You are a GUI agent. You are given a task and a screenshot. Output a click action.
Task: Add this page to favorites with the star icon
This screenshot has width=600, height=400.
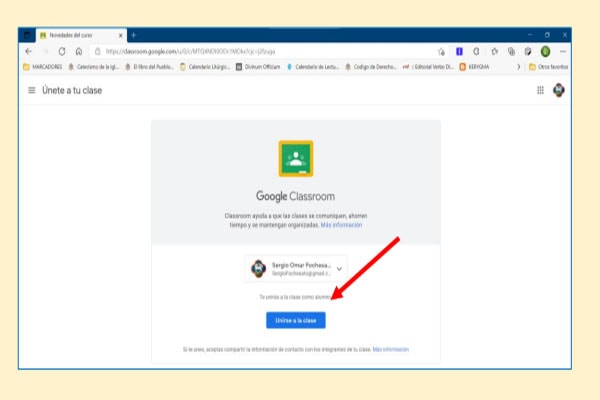442,51
